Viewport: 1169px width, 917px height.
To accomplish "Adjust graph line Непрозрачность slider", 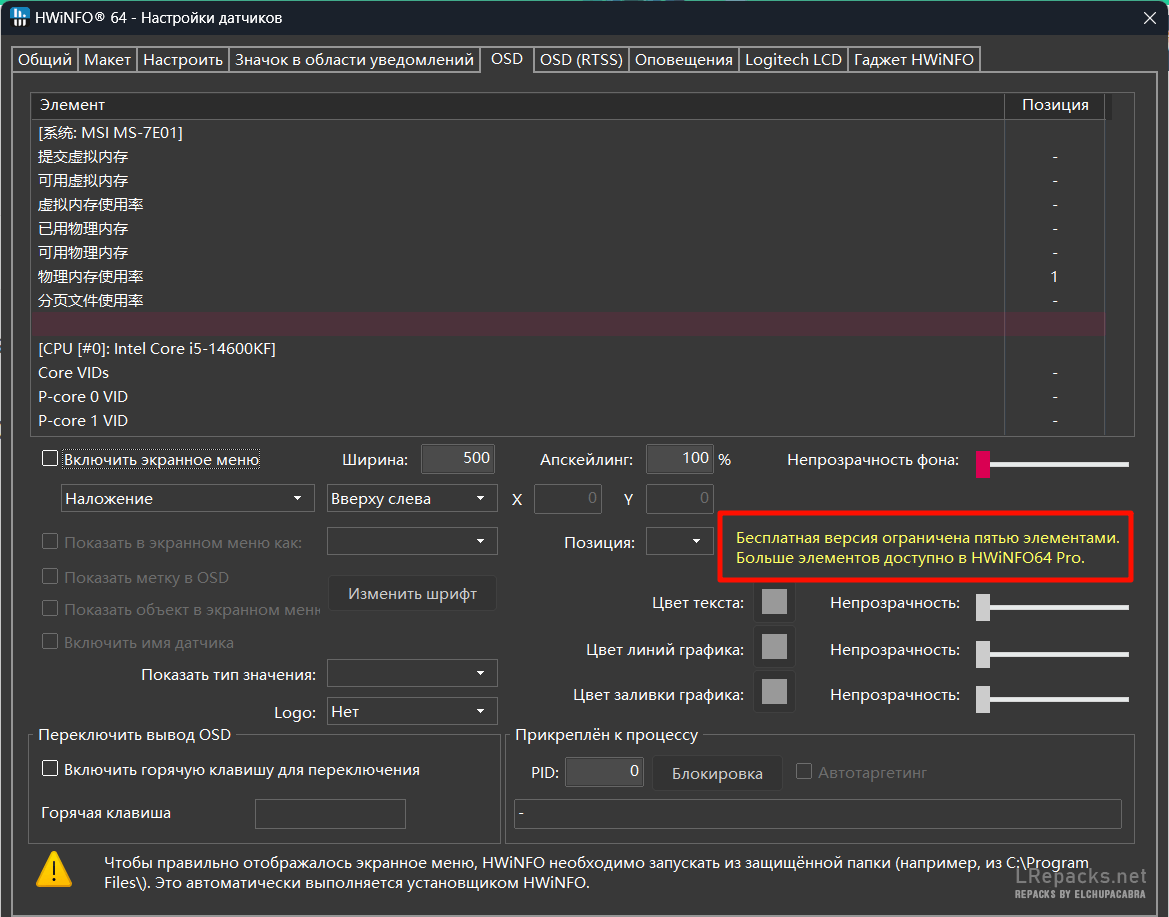I will [x=1053, y=654].
